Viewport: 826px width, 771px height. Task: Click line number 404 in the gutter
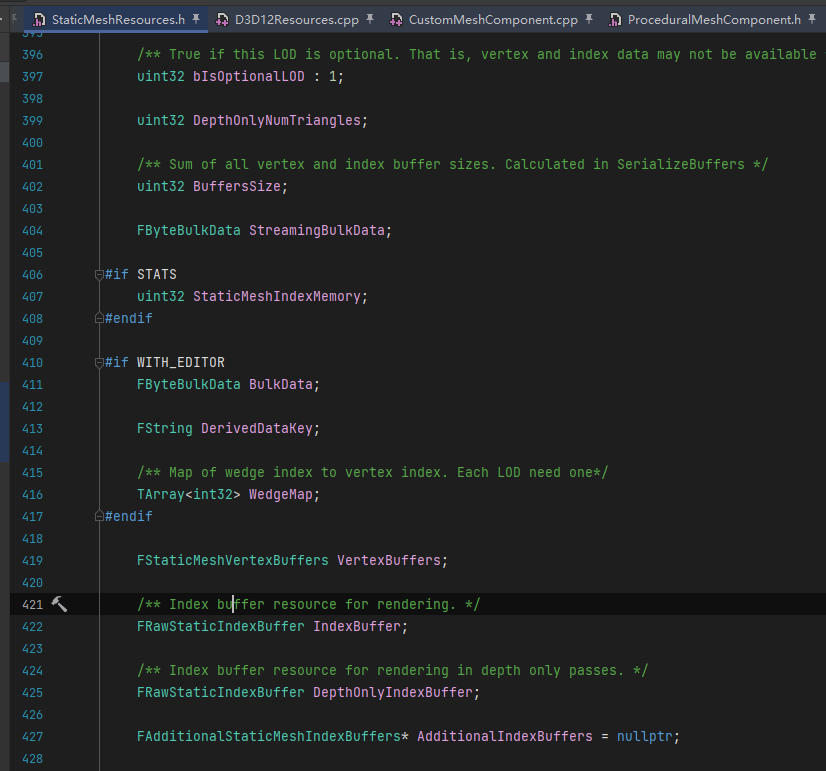(x=33, y=231)
